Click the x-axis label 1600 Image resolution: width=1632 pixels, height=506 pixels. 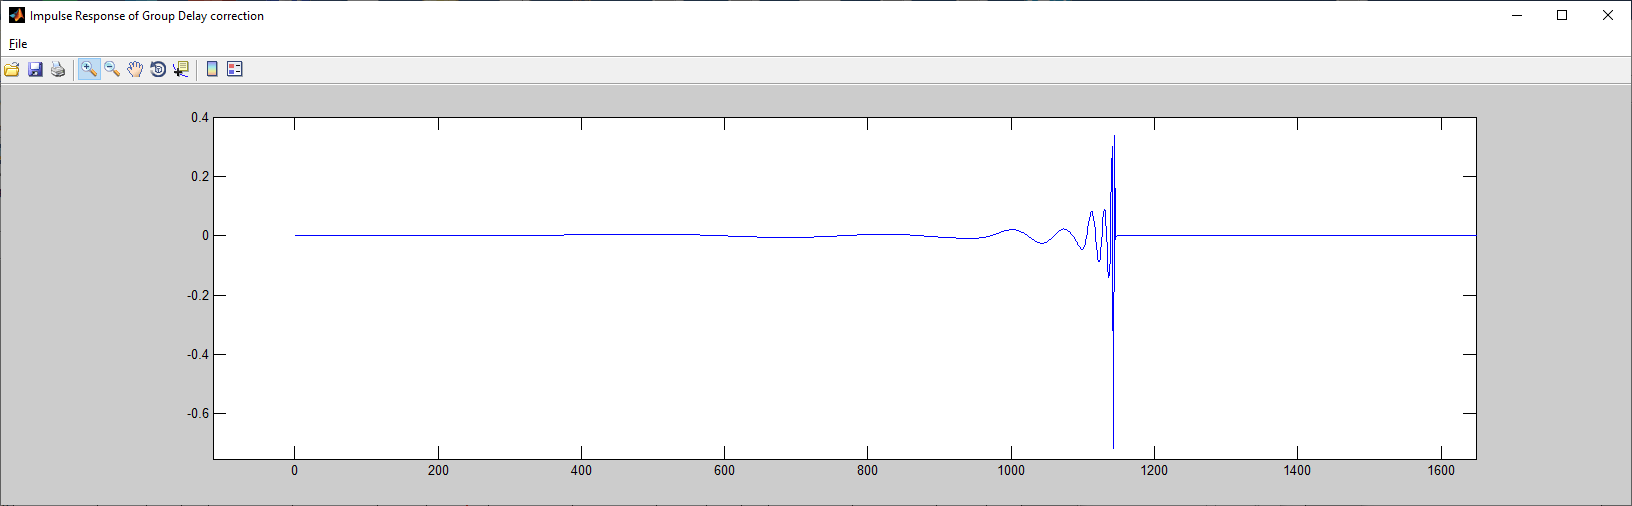(x=1441, y=470)
